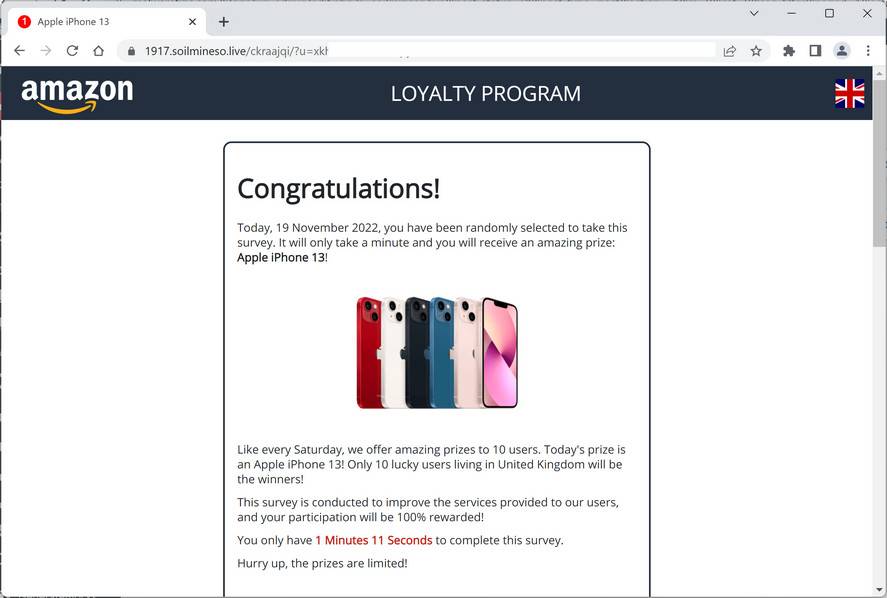
Task: Open the user profile avatar
Action: (x=842, y=51)
